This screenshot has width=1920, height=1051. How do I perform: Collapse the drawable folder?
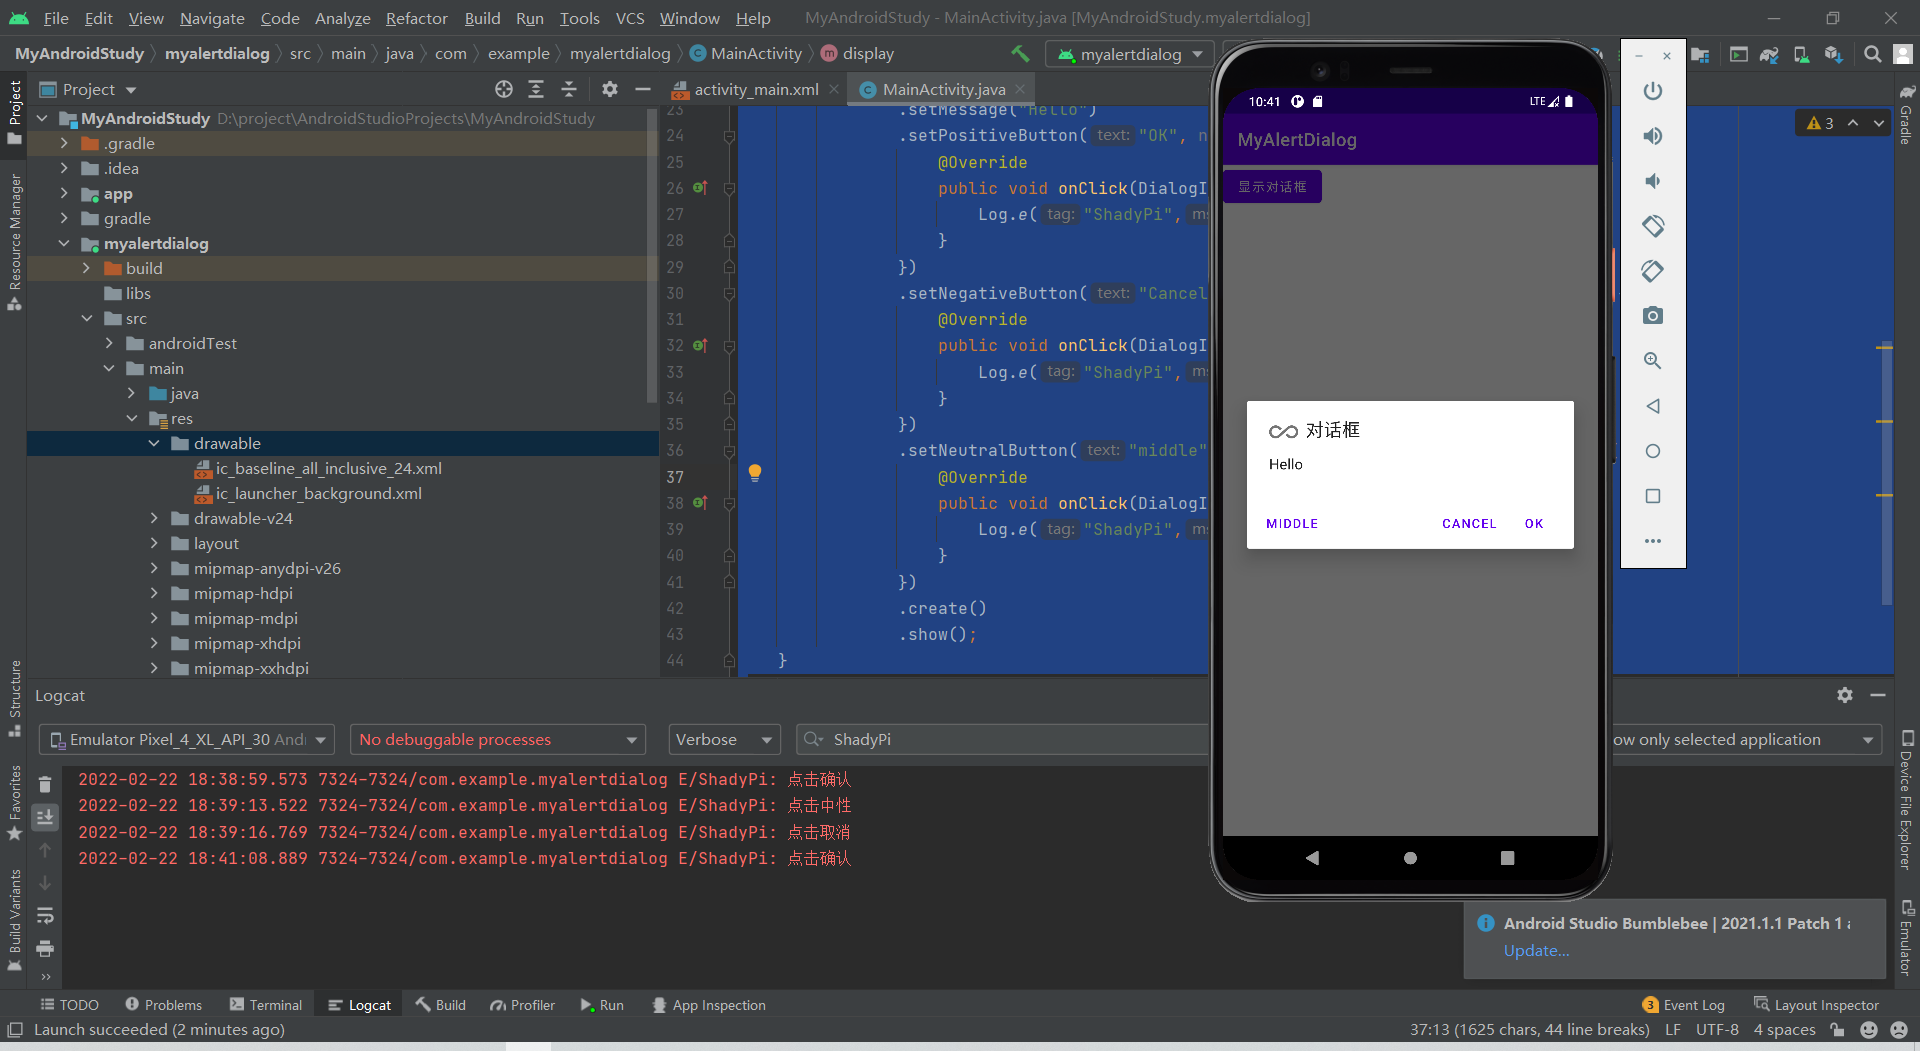pyautogui.click(x=154, y=443)
